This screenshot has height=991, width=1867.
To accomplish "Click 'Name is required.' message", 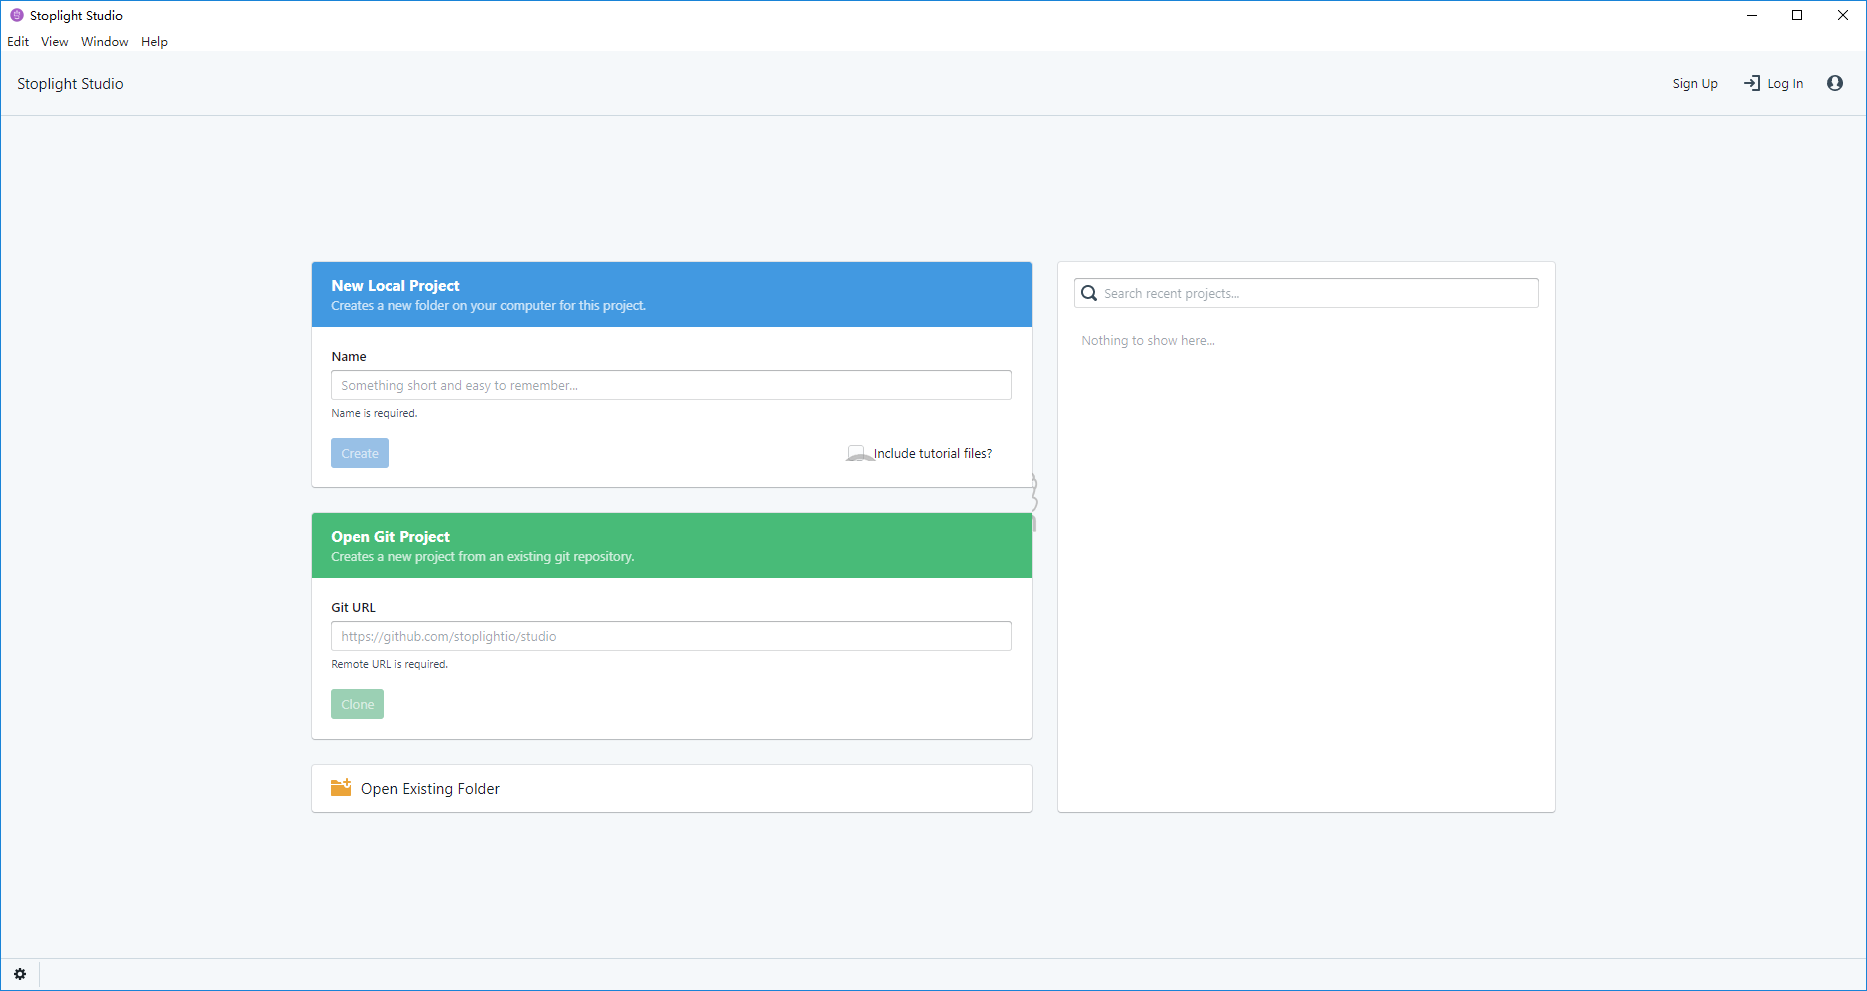I will pyautogui.click(x=374, y=413).
